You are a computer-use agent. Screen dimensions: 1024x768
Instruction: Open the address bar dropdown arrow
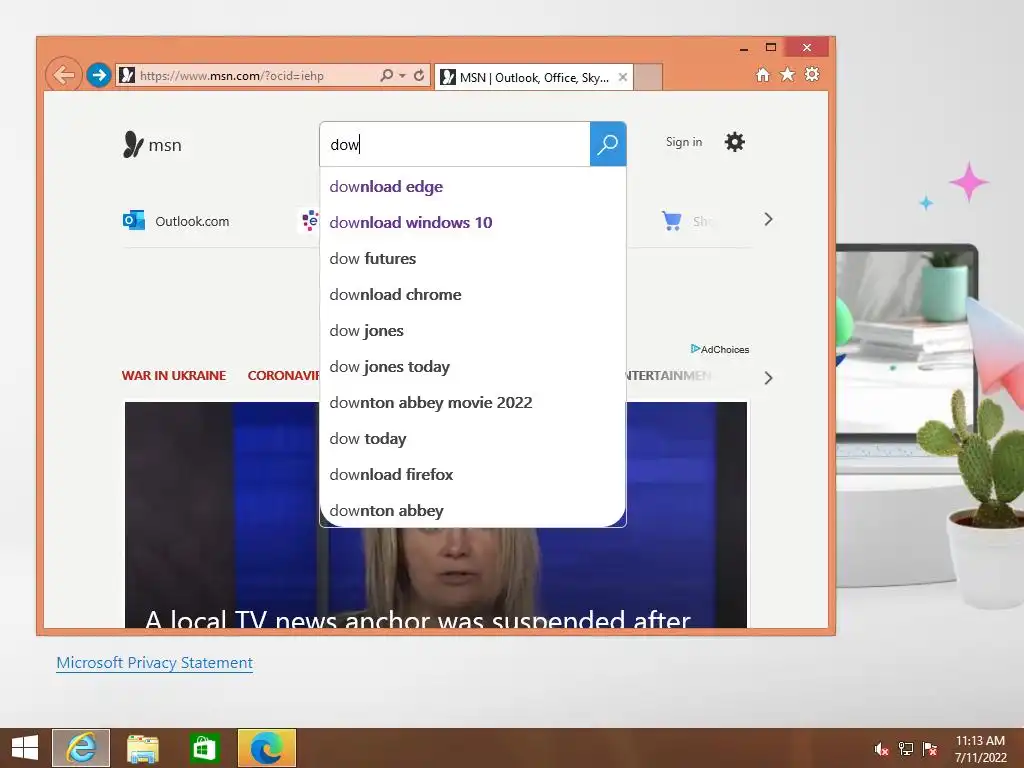click(402, 76)
